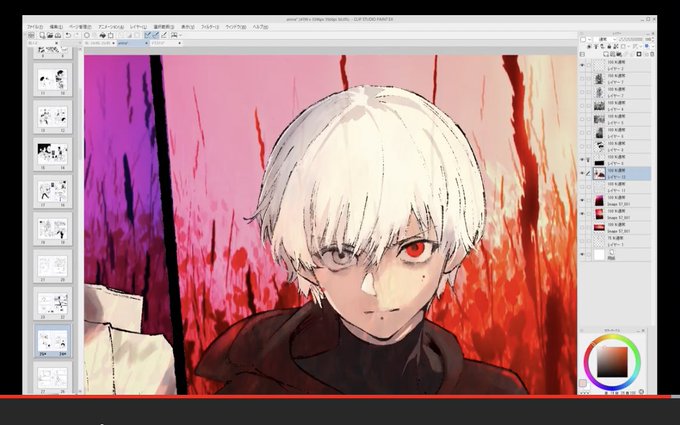Toggle Snap to Ruler icon
Image resolution: width=680 pixels, height=425 pixels.
[147, 36]
